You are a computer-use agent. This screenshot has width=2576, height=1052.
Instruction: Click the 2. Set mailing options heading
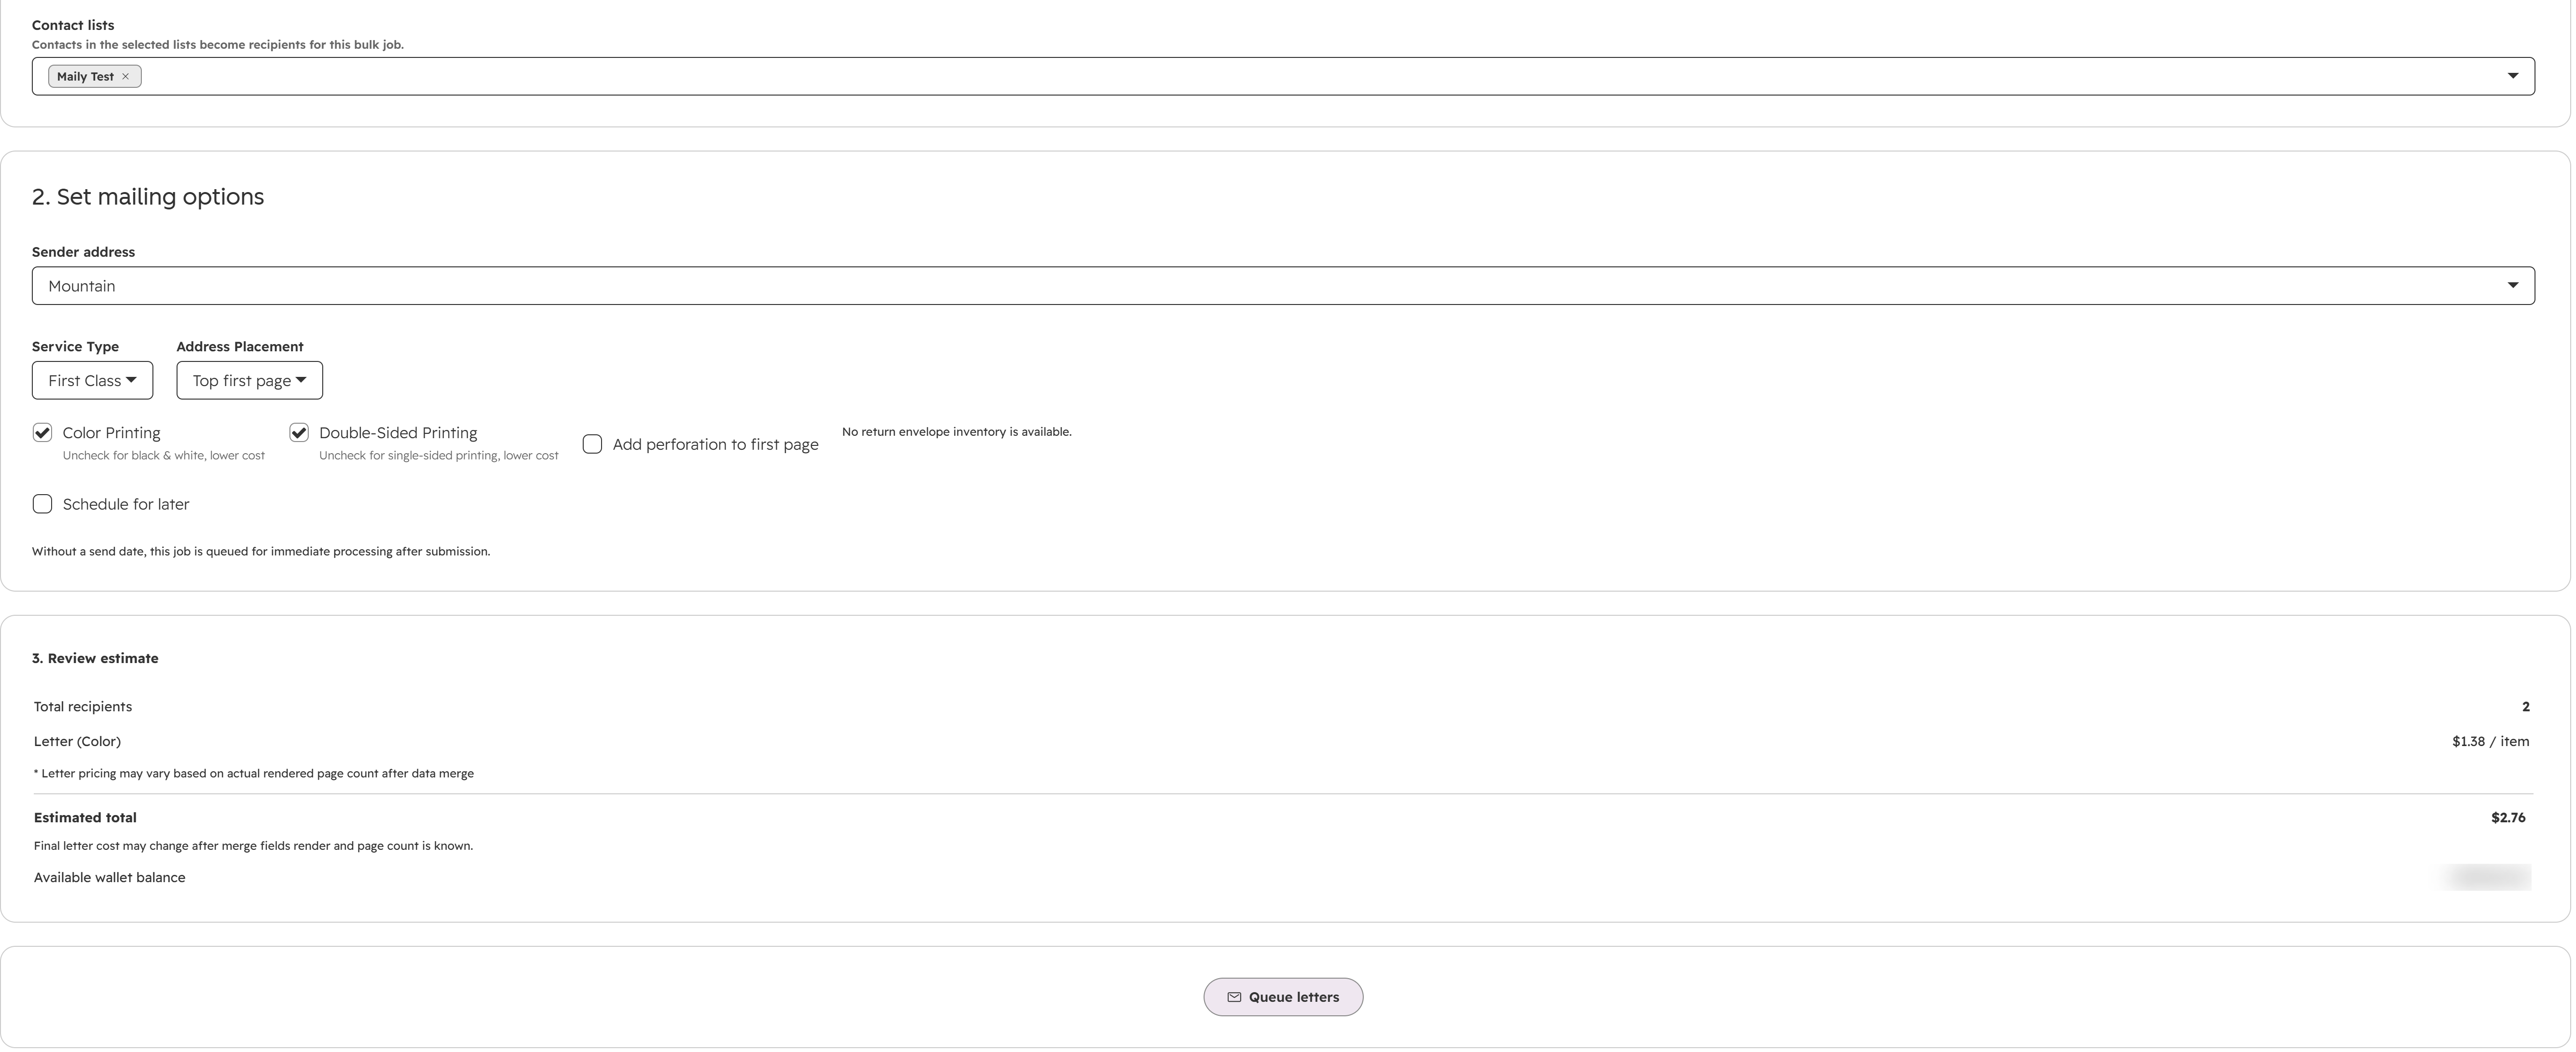point(148,196)
